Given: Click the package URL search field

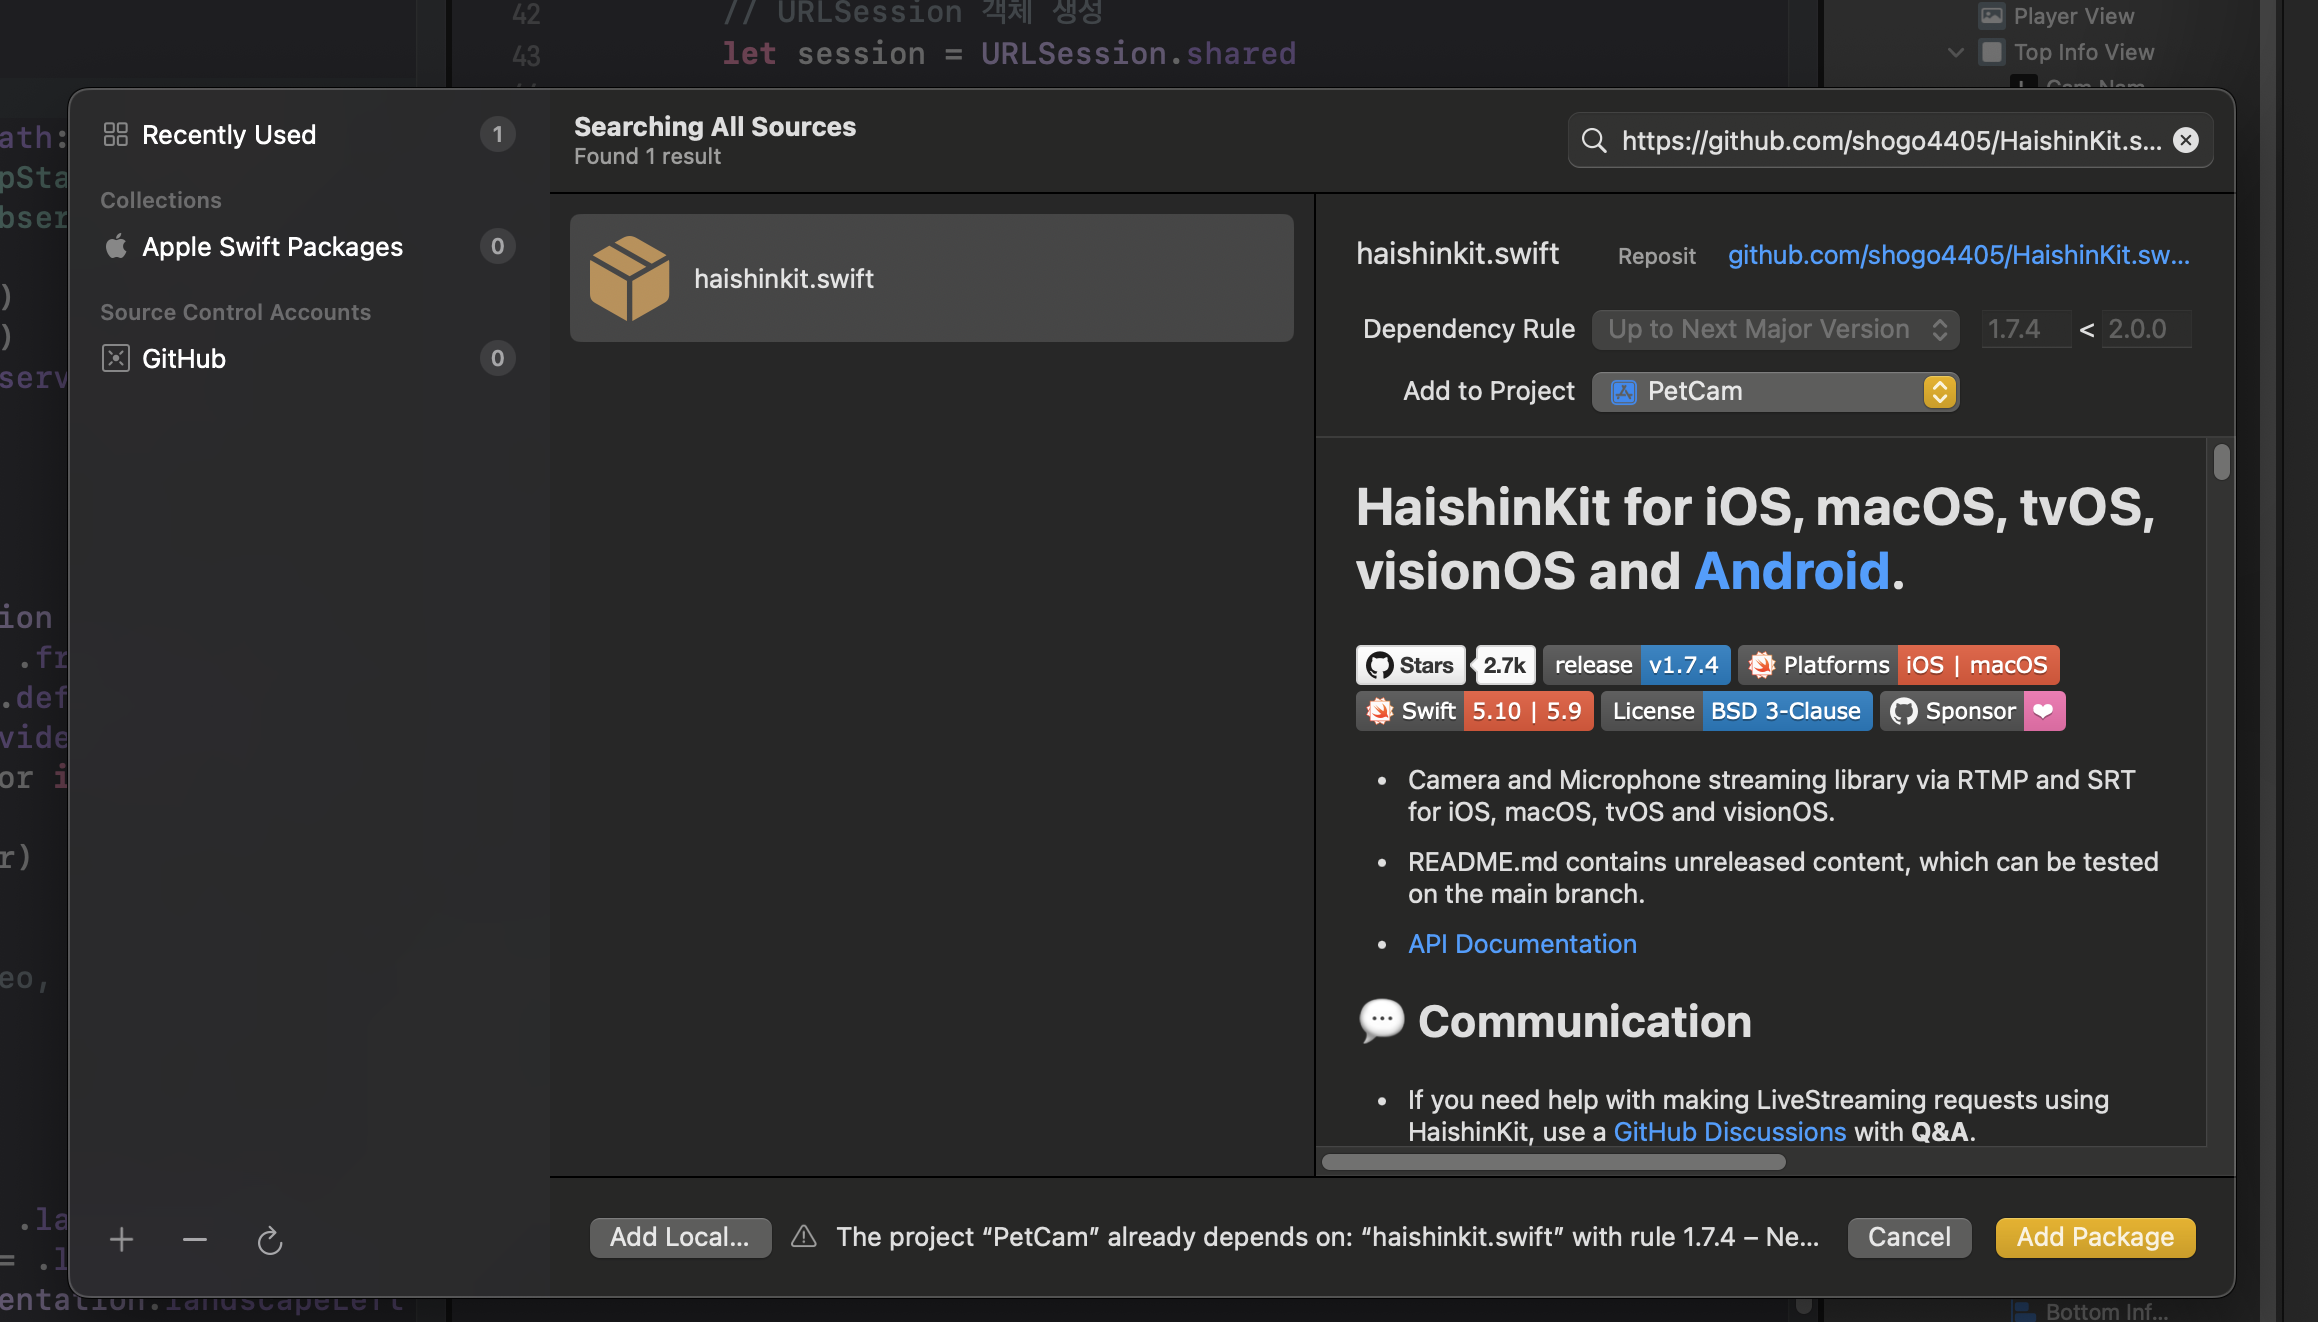Looking at the screenshot, I should (x=1890, y=140).
